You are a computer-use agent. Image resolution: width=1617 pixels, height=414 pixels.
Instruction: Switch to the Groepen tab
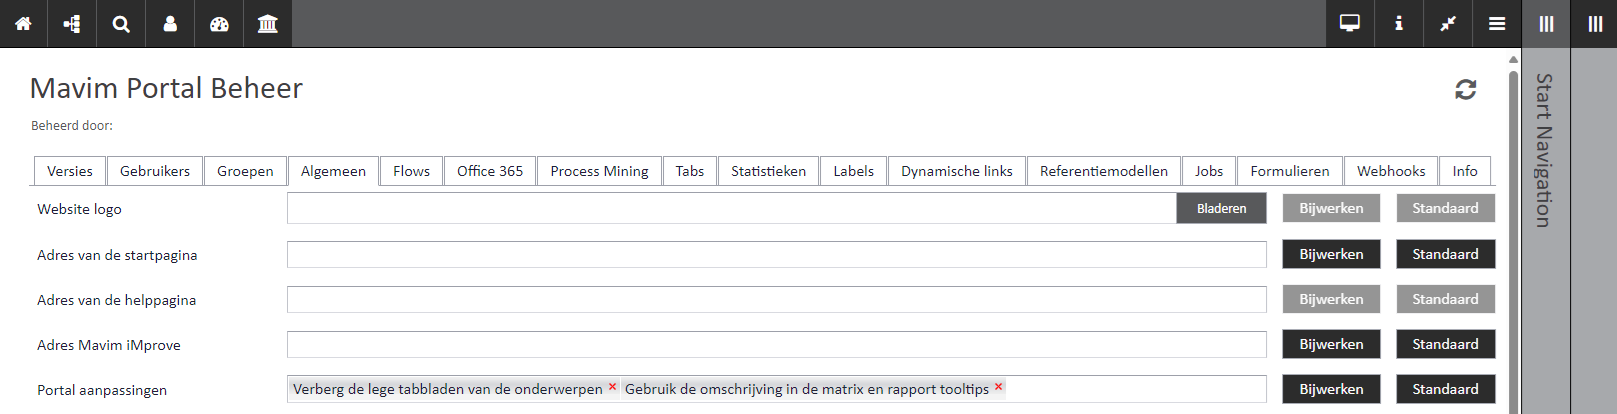pos(245,171)
